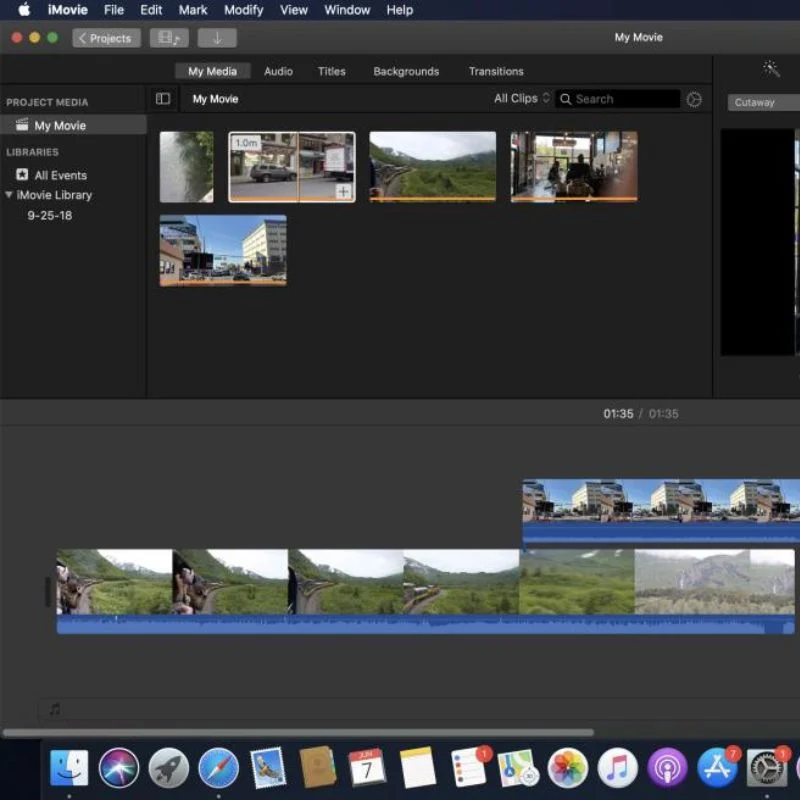
Task: Click the media library import icon in toolbar
Action: point(168,38)
